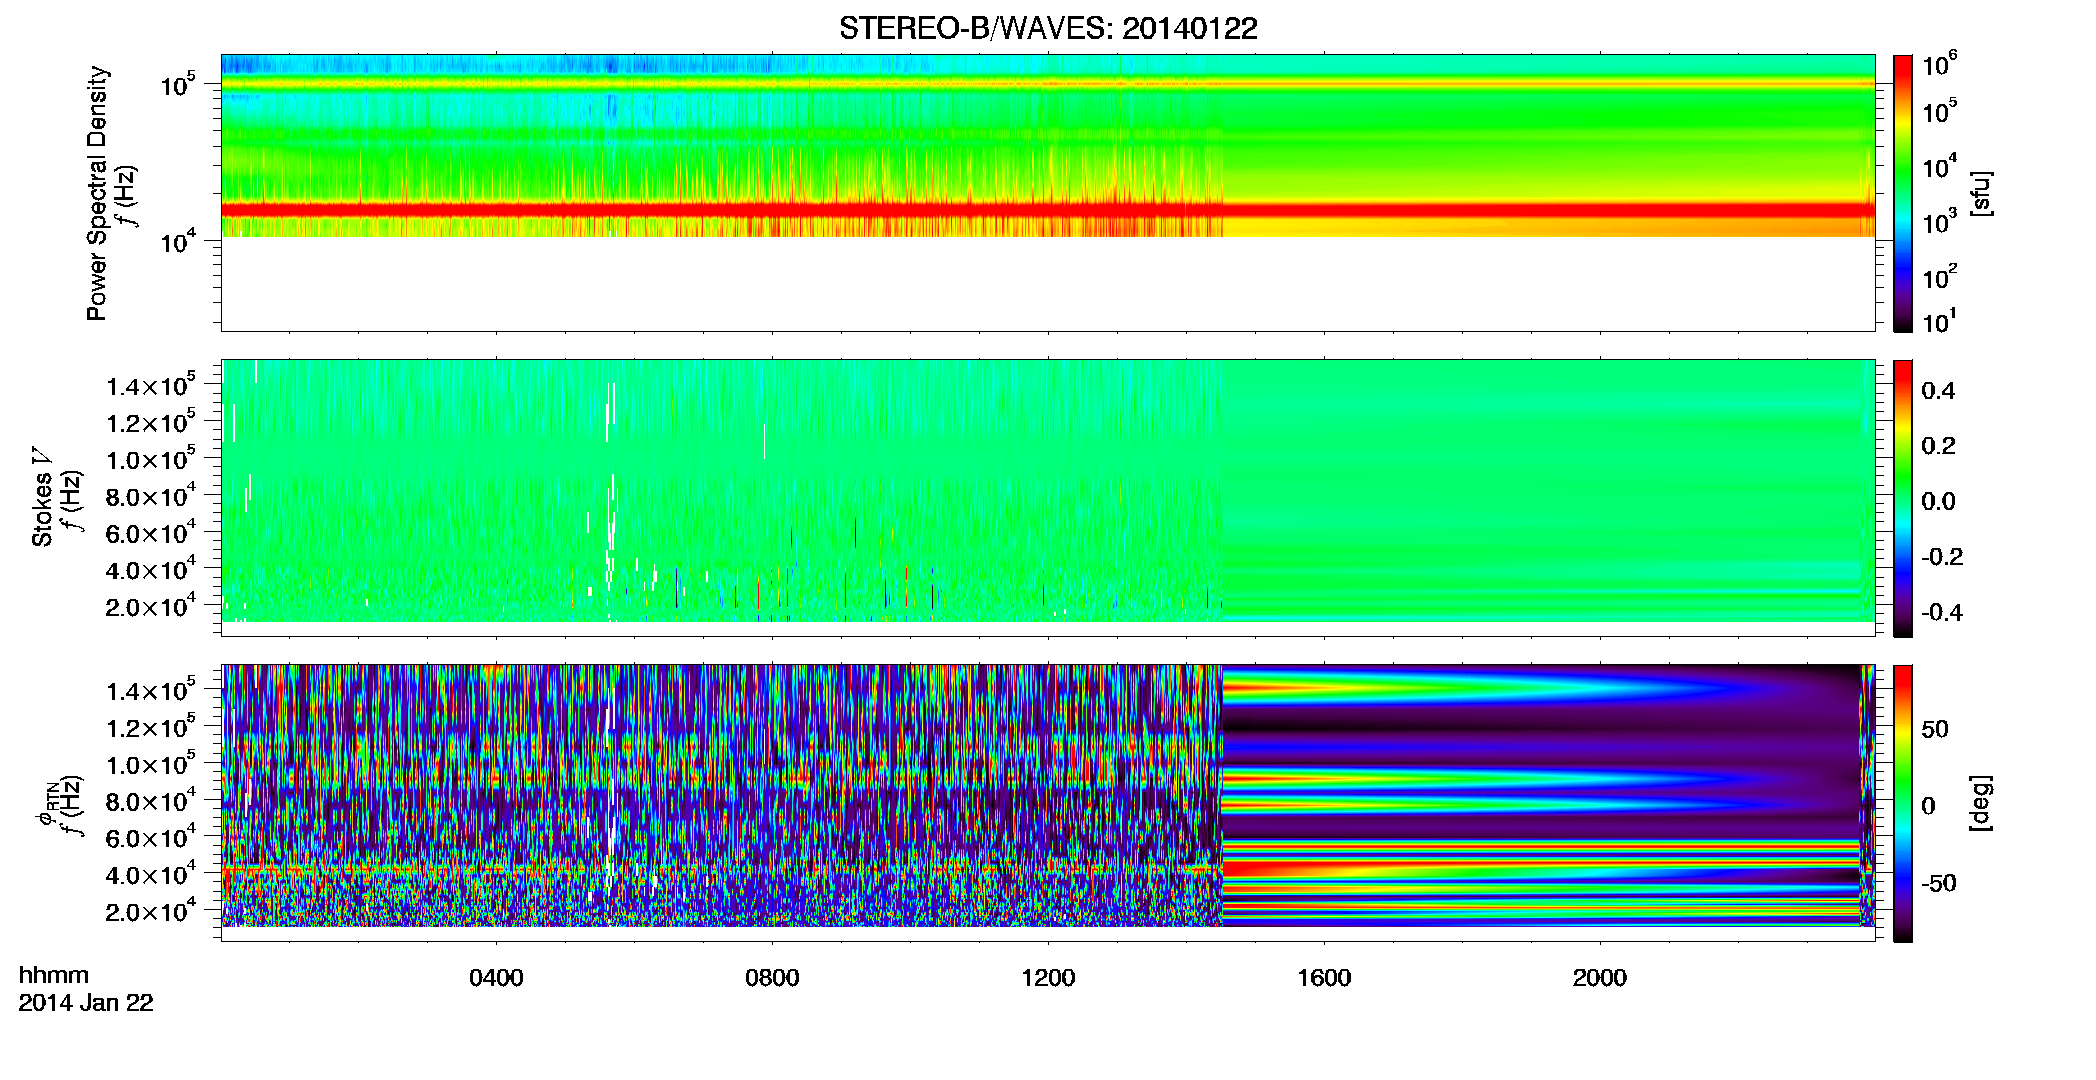The image size is (2096, 1080).
Task: Select the 1600 time axis label
Action: (1324, 978)
